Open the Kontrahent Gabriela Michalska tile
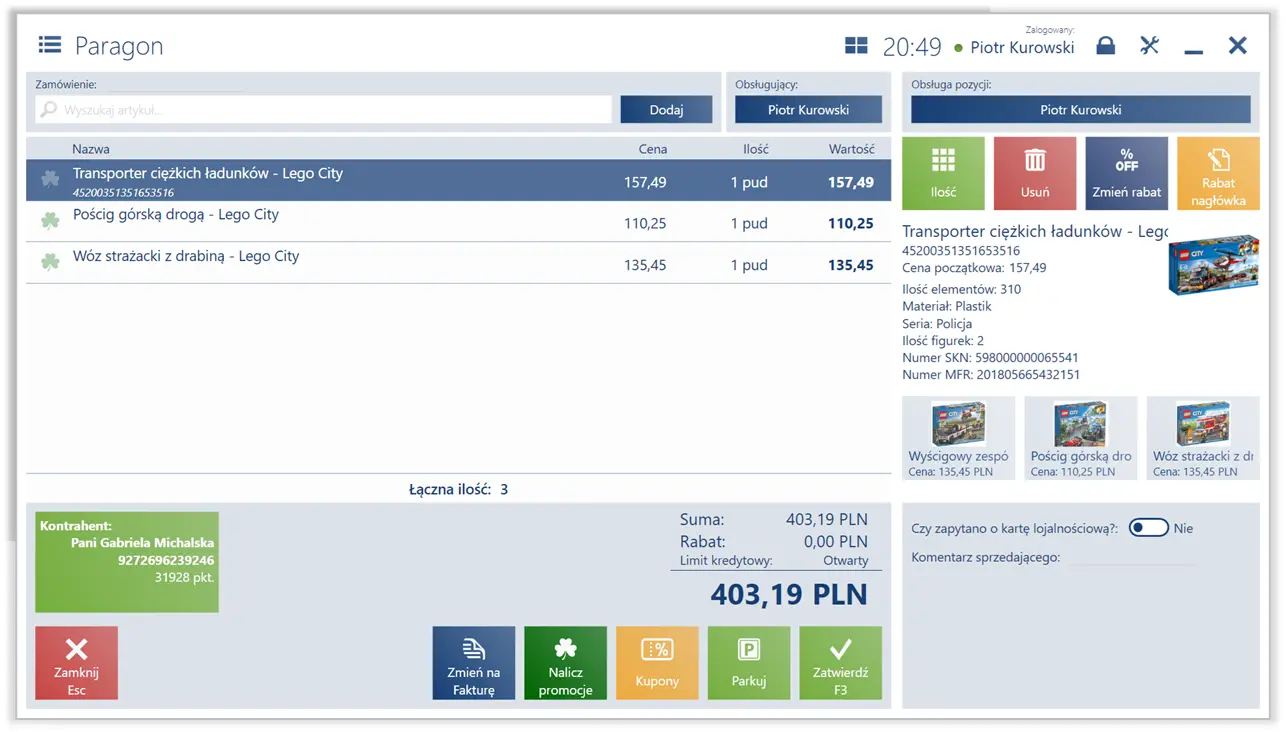Viewport: 1286px width, 732px height. coord(127,562)
